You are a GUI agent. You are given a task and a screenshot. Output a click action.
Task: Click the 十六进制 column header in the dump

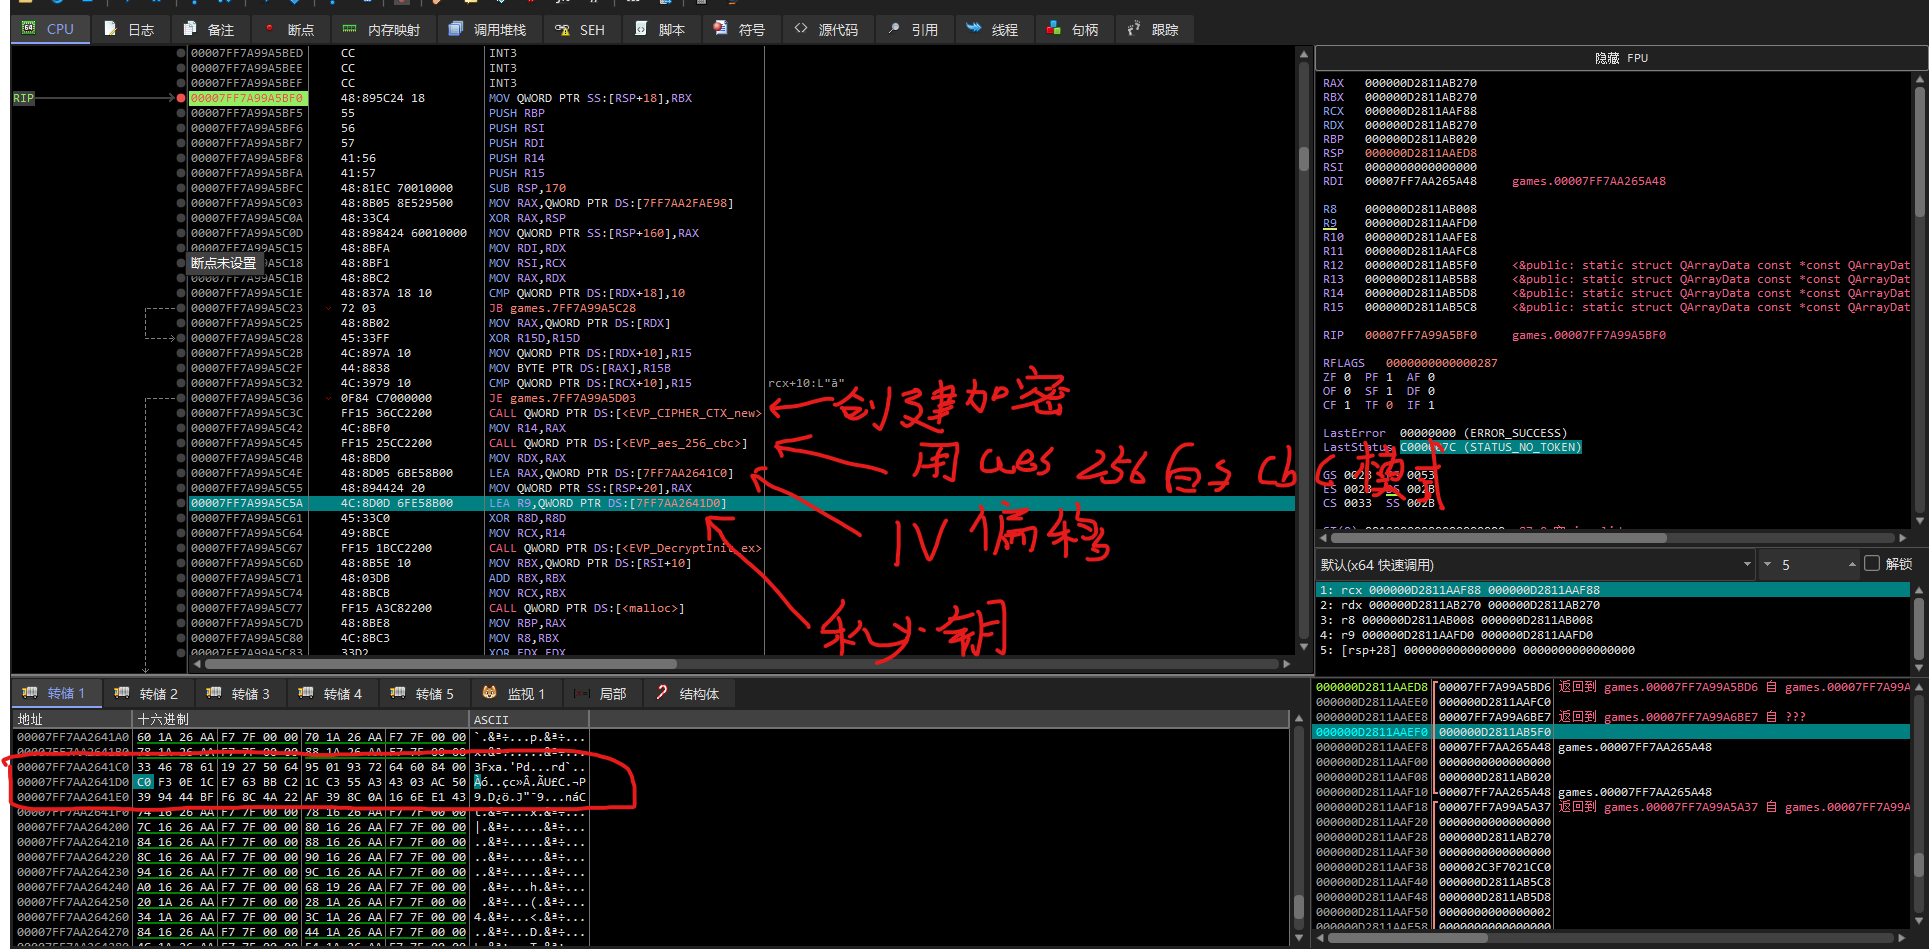pos(300,719)
